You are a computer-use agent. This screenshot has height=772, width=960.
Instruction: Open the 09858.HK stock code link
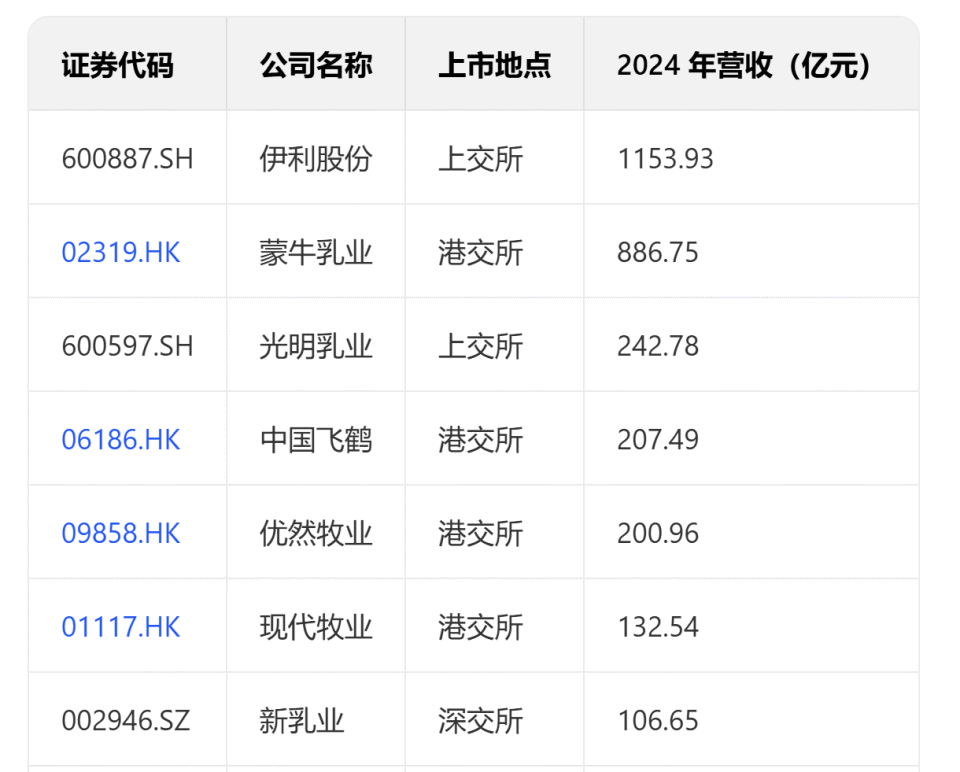121,533
